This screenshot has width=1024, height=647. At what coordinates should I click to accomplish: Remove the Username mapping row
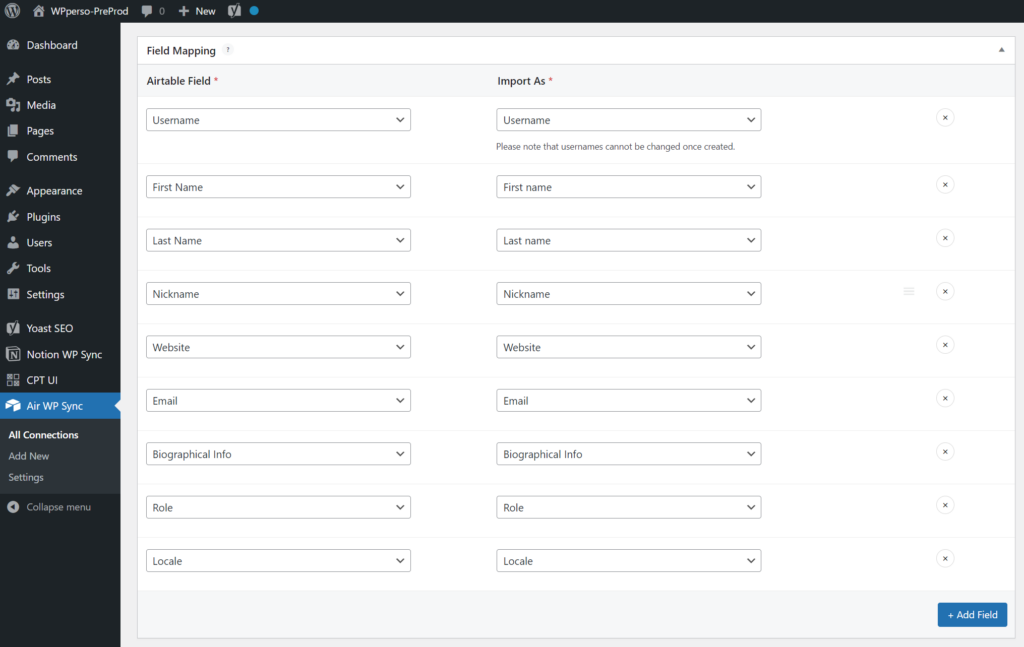945,118
